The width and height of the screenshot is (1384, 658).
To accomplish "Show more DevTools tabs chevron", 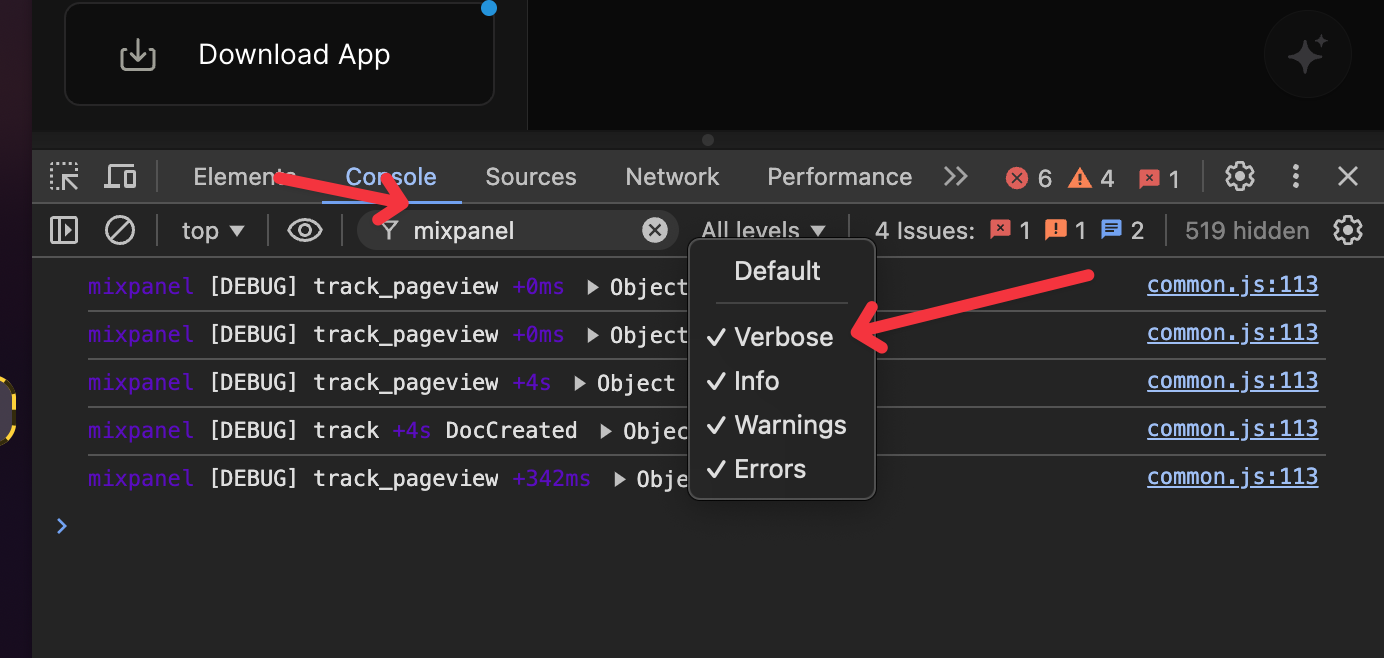I will [x=956, y=177].
